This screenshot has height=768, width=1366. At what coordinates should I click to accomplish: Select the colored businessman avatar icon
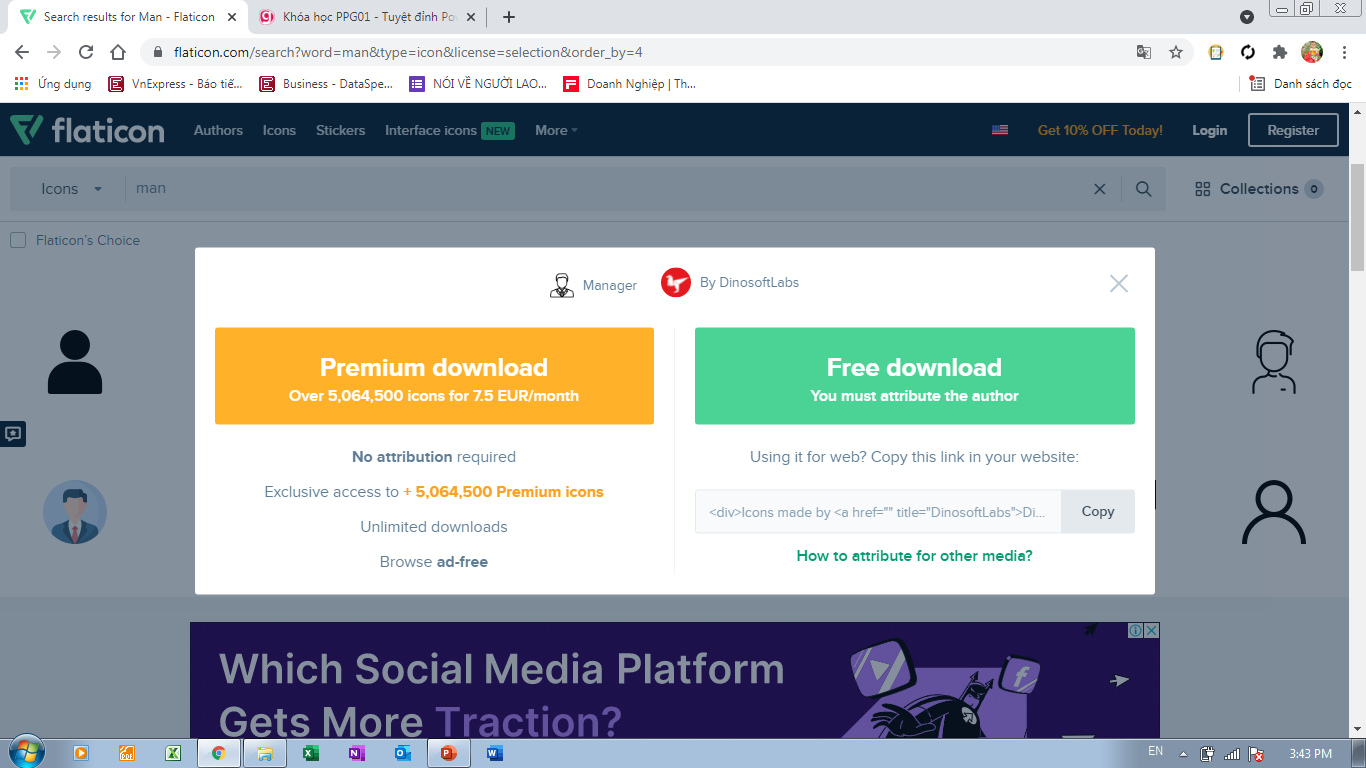click(x=75, y=512)
